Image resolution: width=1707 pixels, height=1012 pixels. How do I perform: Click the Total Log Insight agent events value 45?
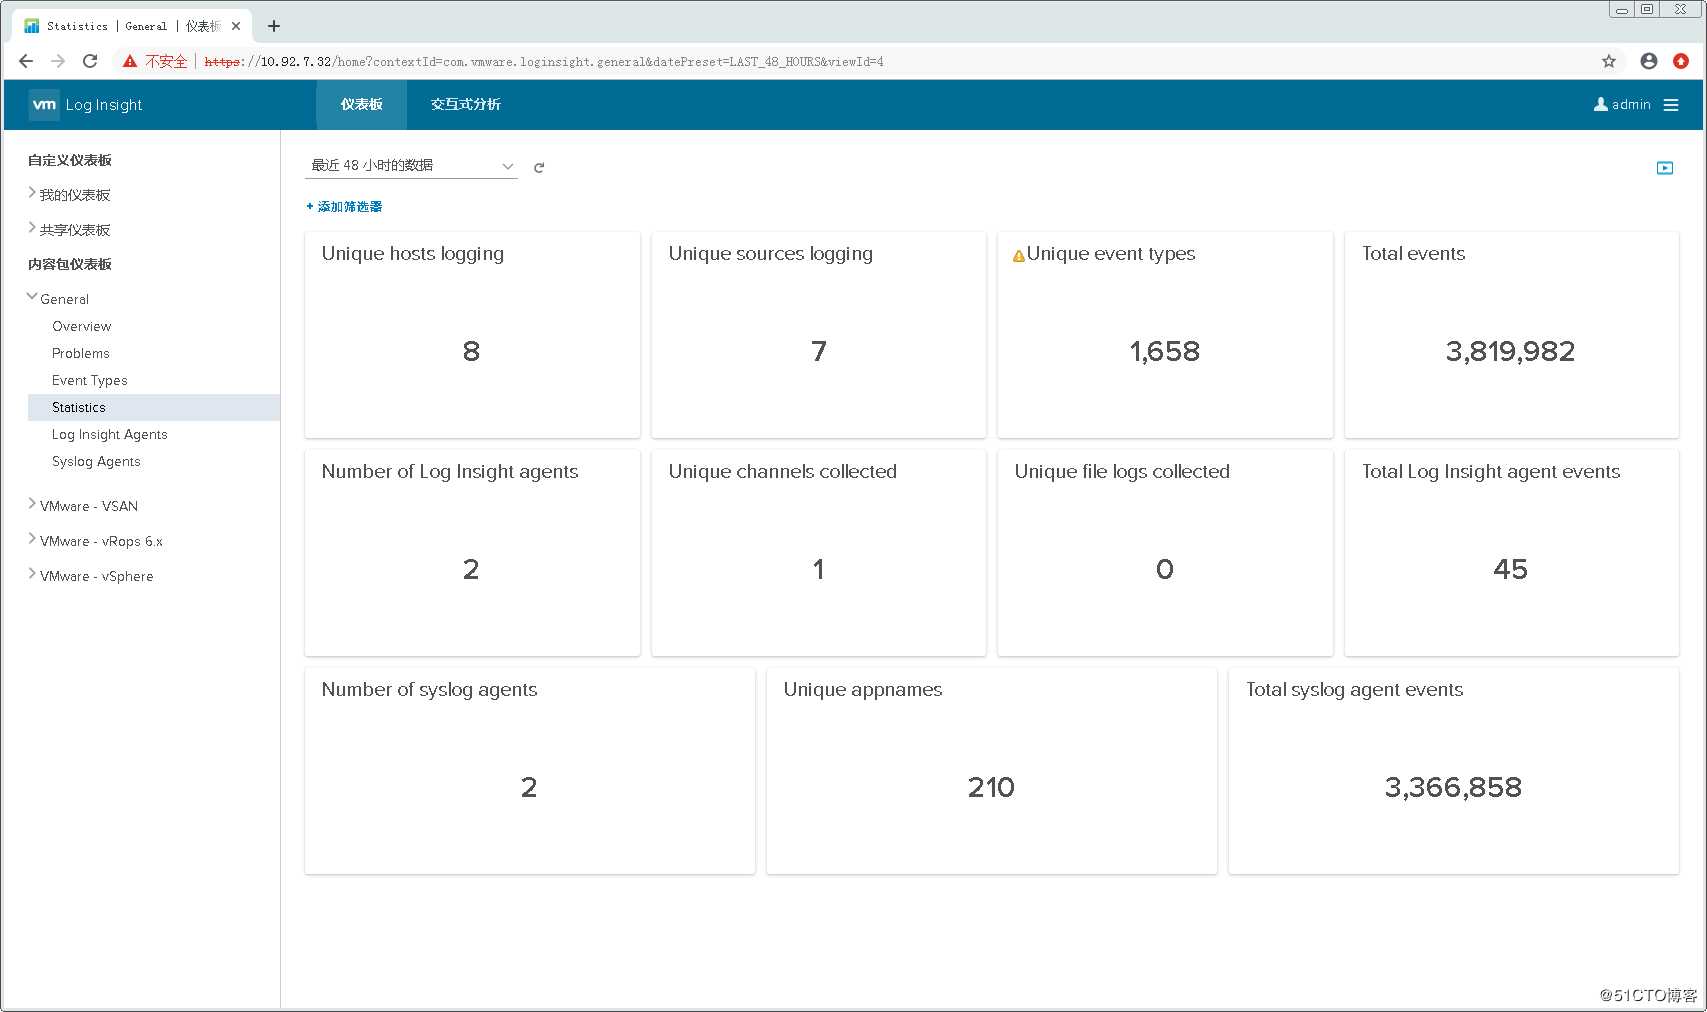pos(1511,569)
